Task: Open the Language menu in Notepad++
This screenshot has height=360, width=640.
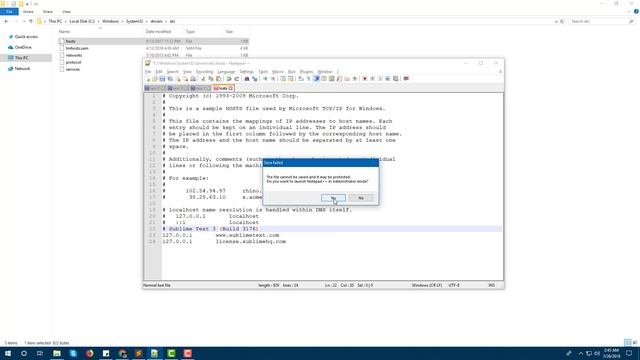Action: (x=226, y=72)
